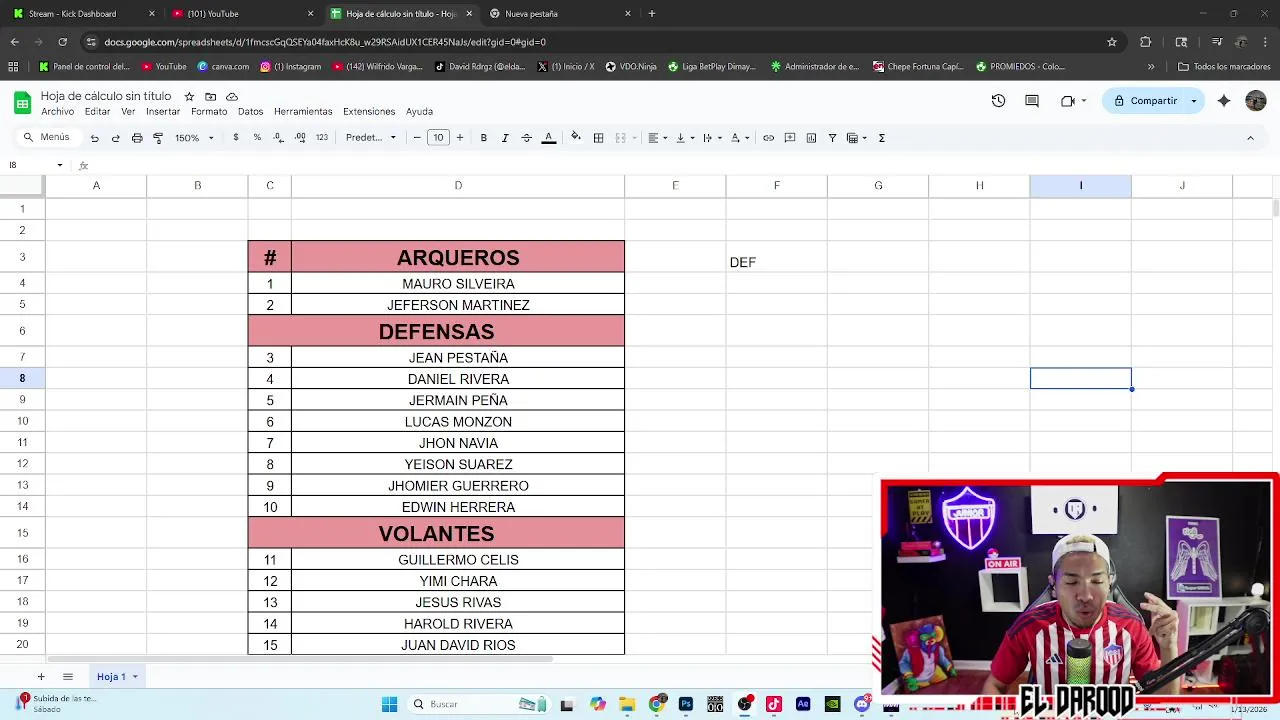Open more number formats 123 menu
This screenshot has width=1280, height=720.
(x=322, y=138)
